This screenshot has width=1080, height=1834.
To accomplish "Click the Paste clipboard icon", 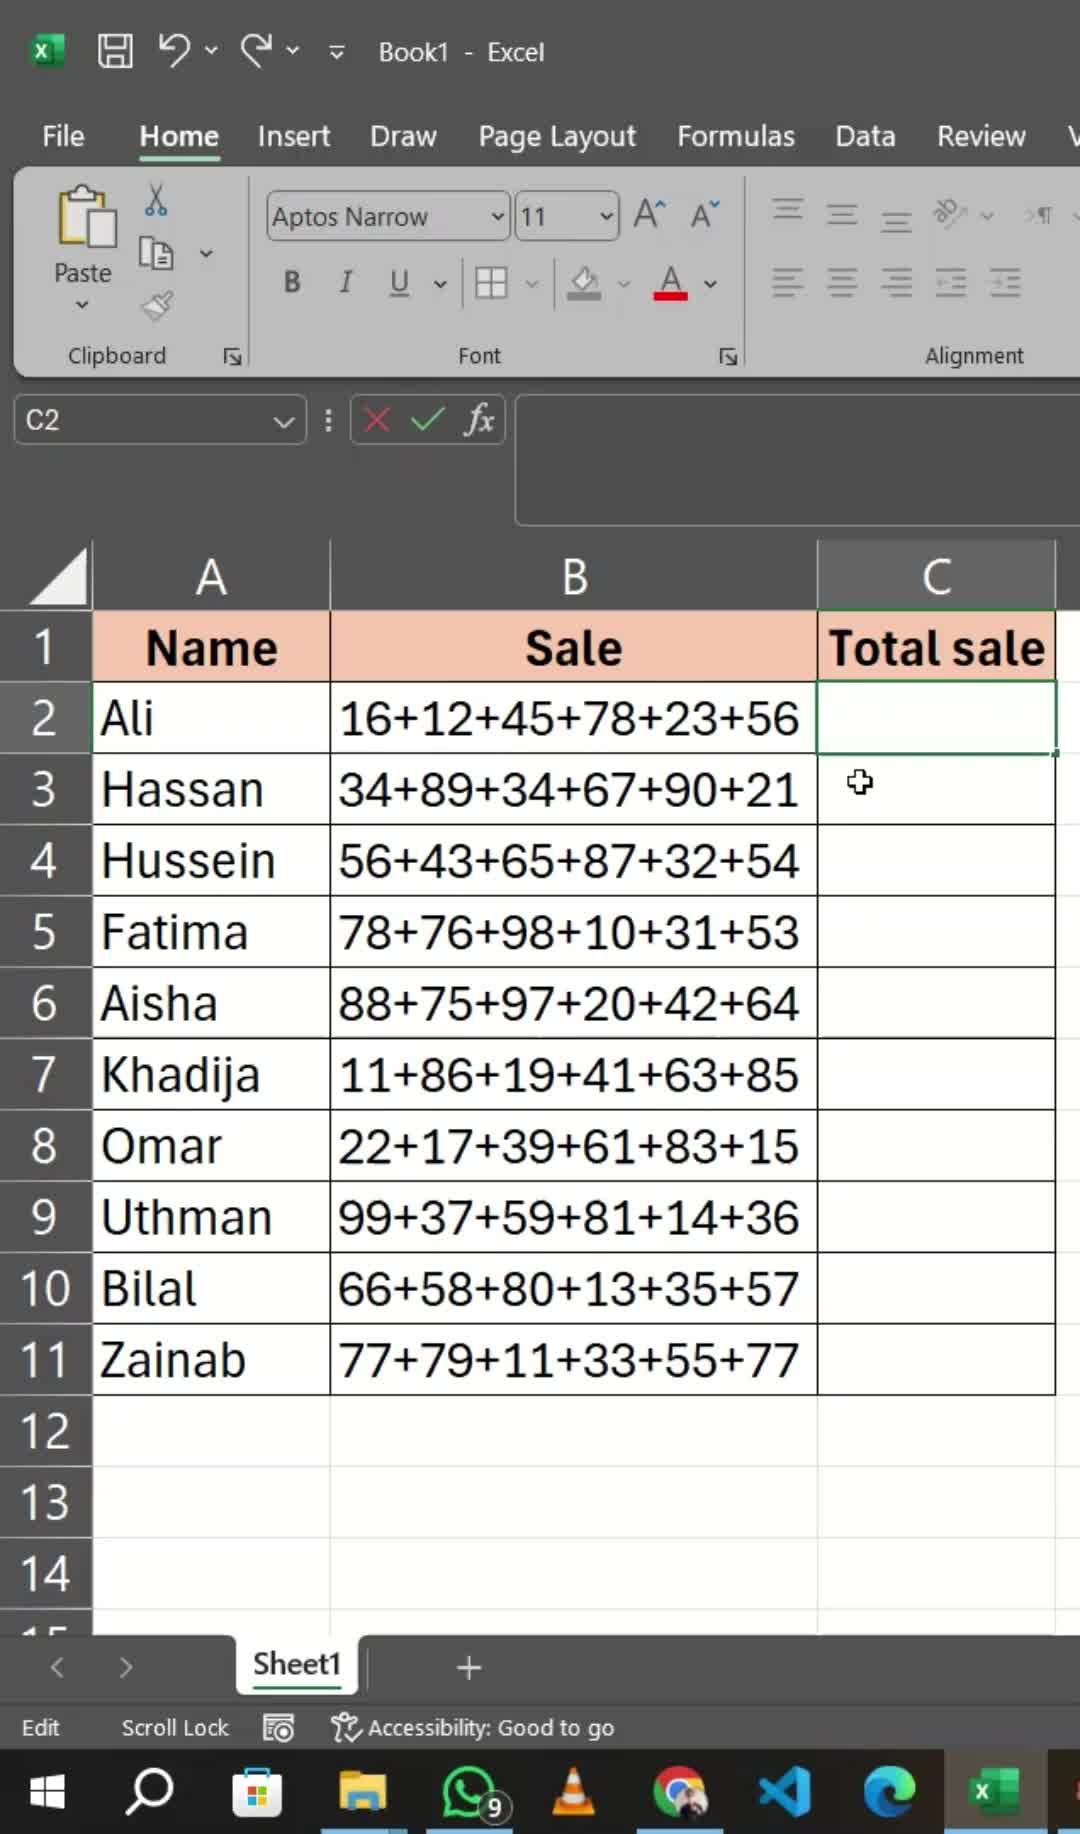I will click(85, 217).
